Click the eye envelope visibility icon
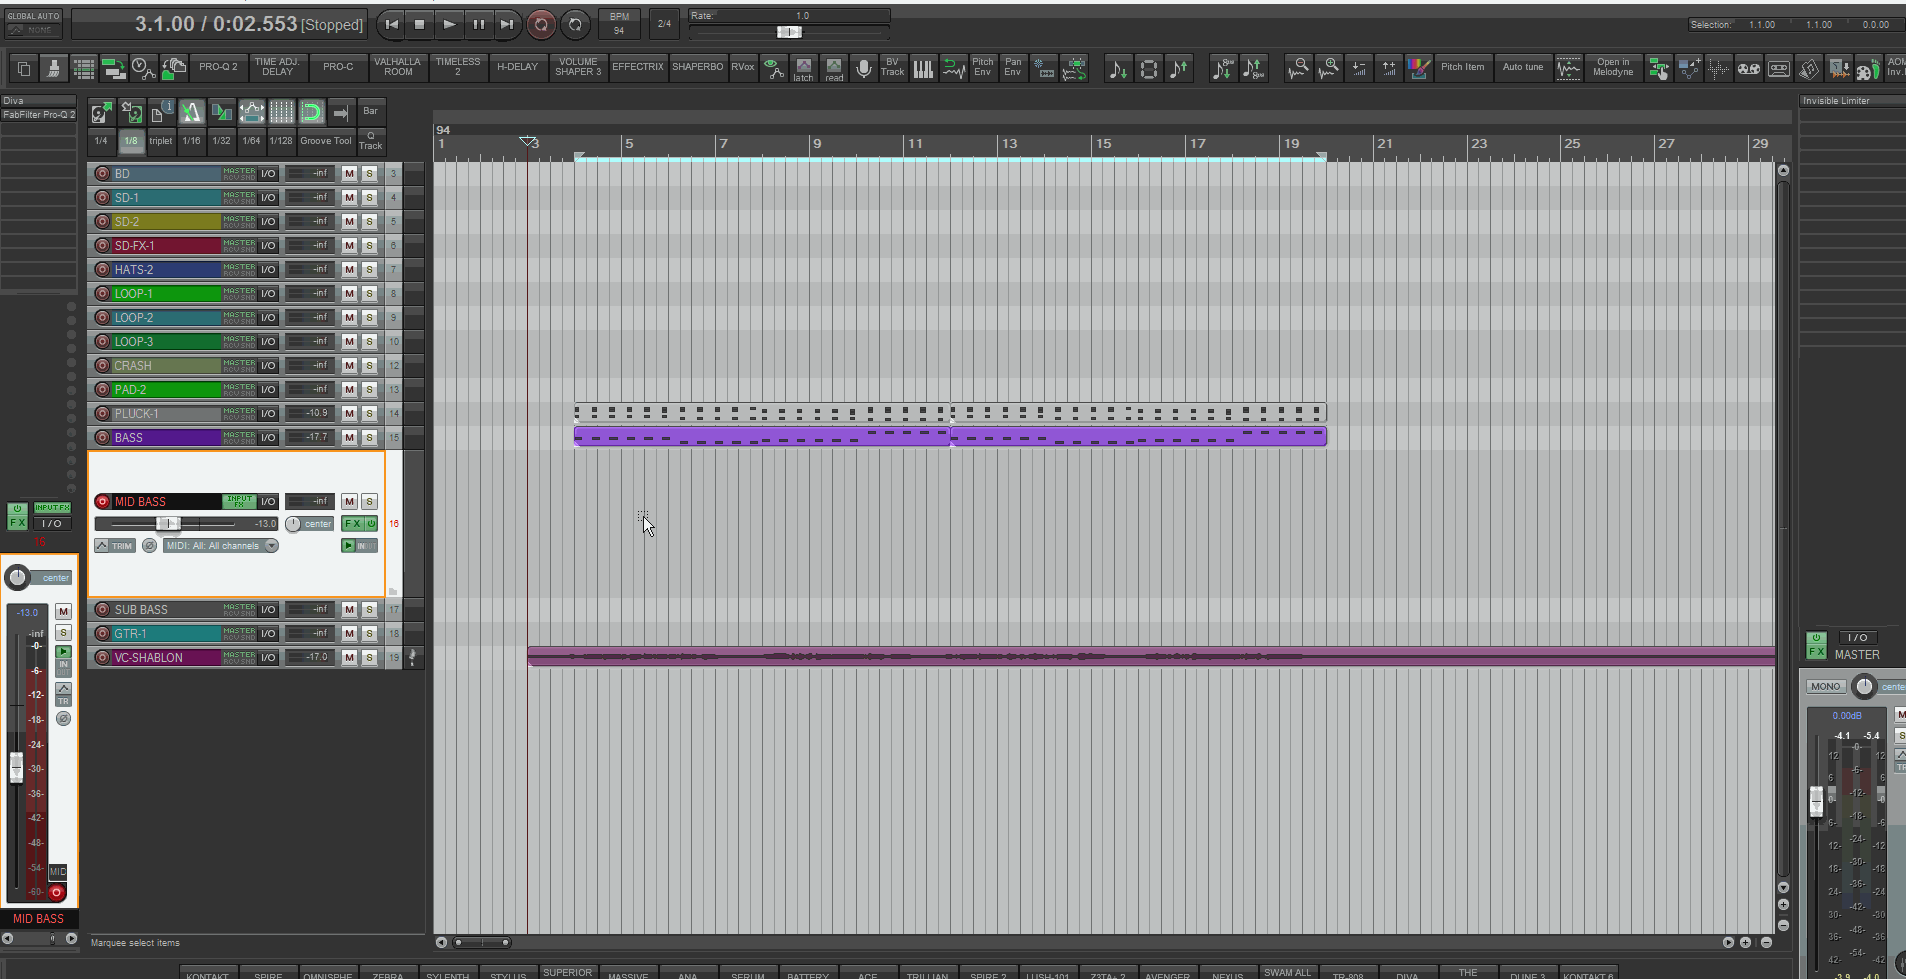 pyautogui.click(x=773, y=68)
